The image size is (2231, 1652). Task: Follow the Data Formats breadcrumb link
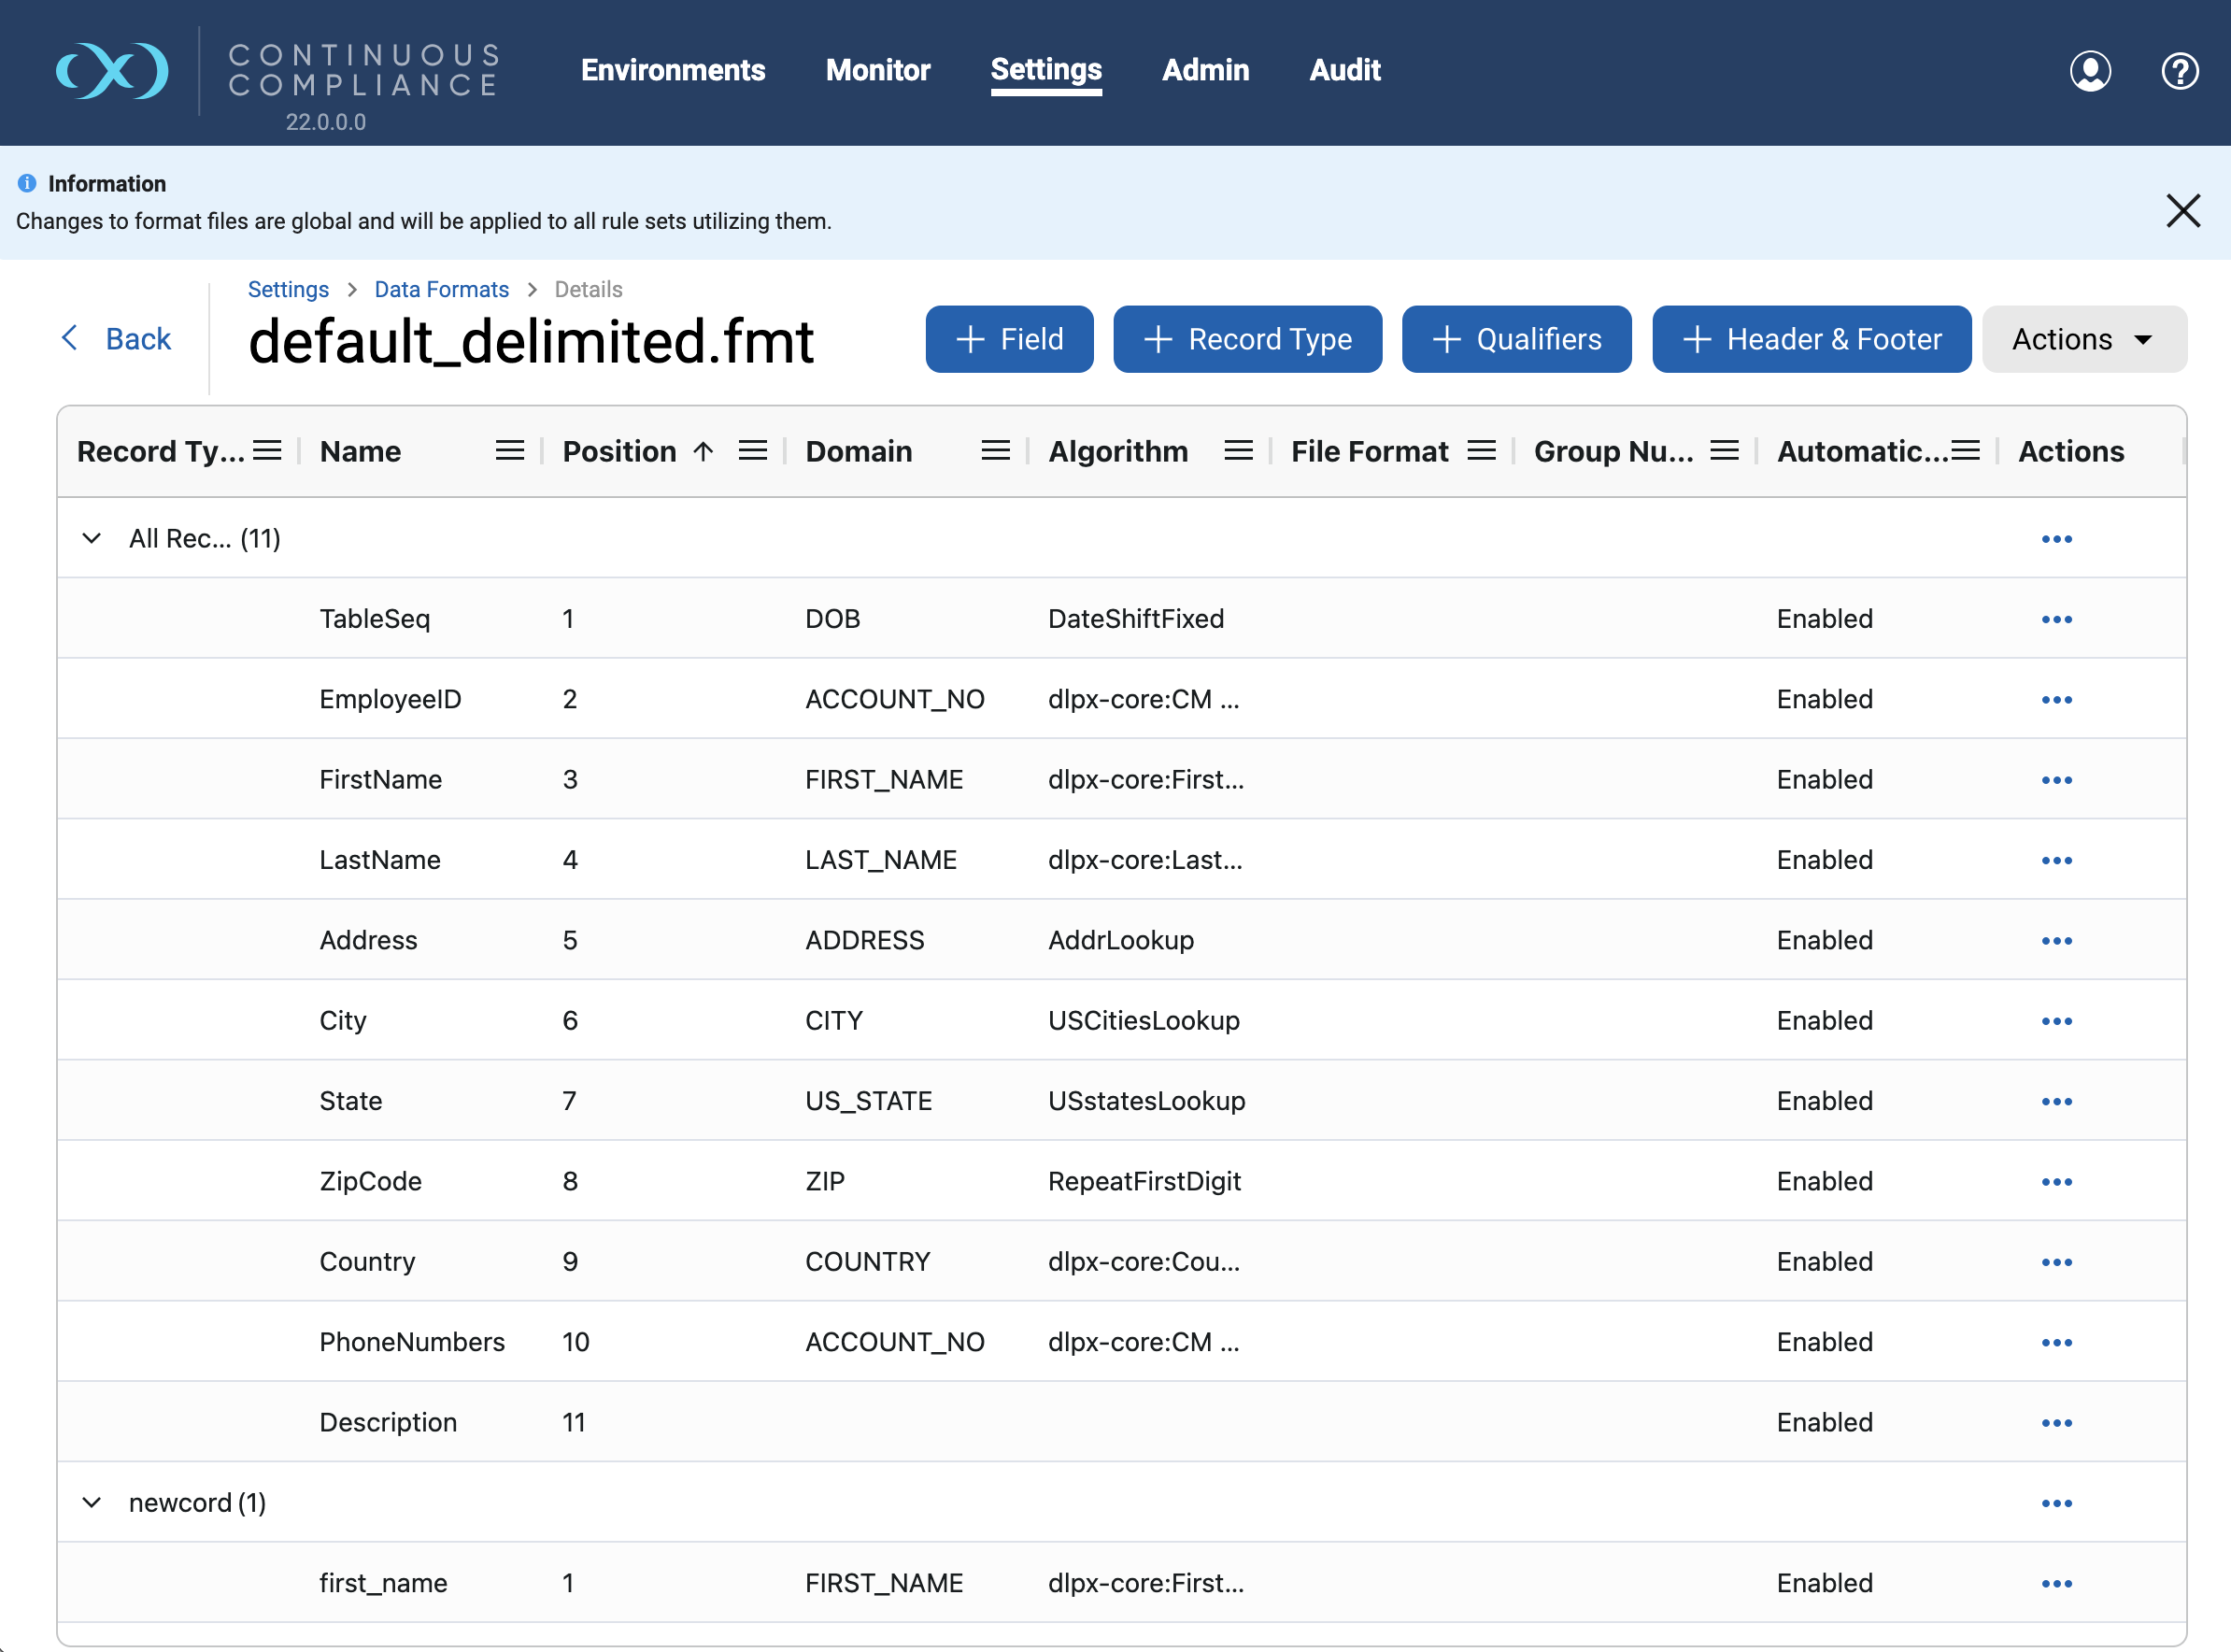(x=441, y=289)
